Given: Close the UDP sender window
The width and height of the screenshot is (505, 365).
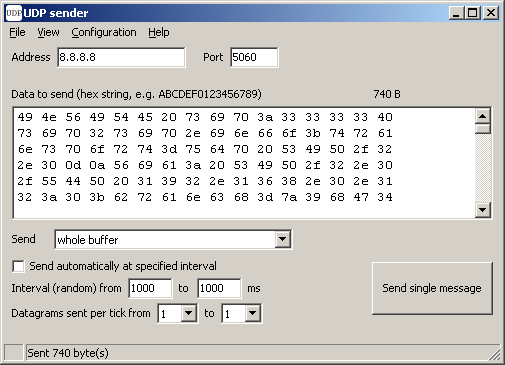Looking at the screenshot, I should (491, 13).
